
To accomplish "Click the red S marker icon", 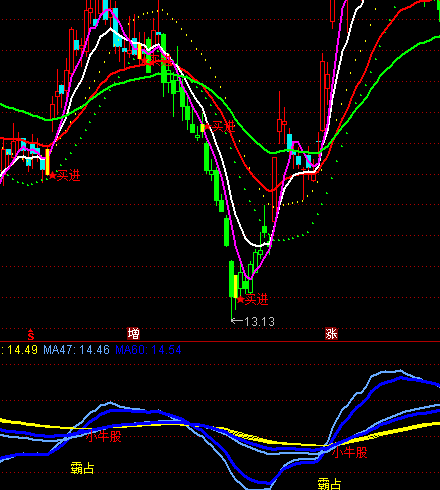I will [31, 334].
